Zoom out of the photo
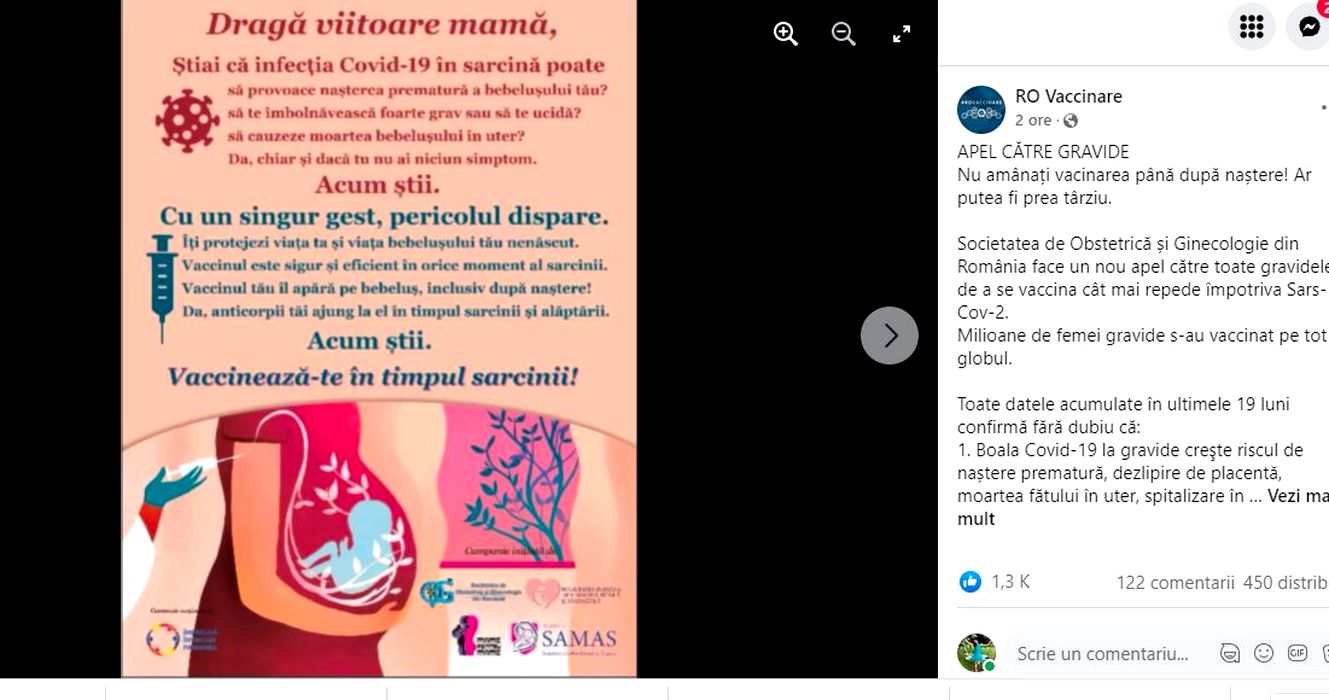This screenshot has height=700, width=1329. (844, 34)
